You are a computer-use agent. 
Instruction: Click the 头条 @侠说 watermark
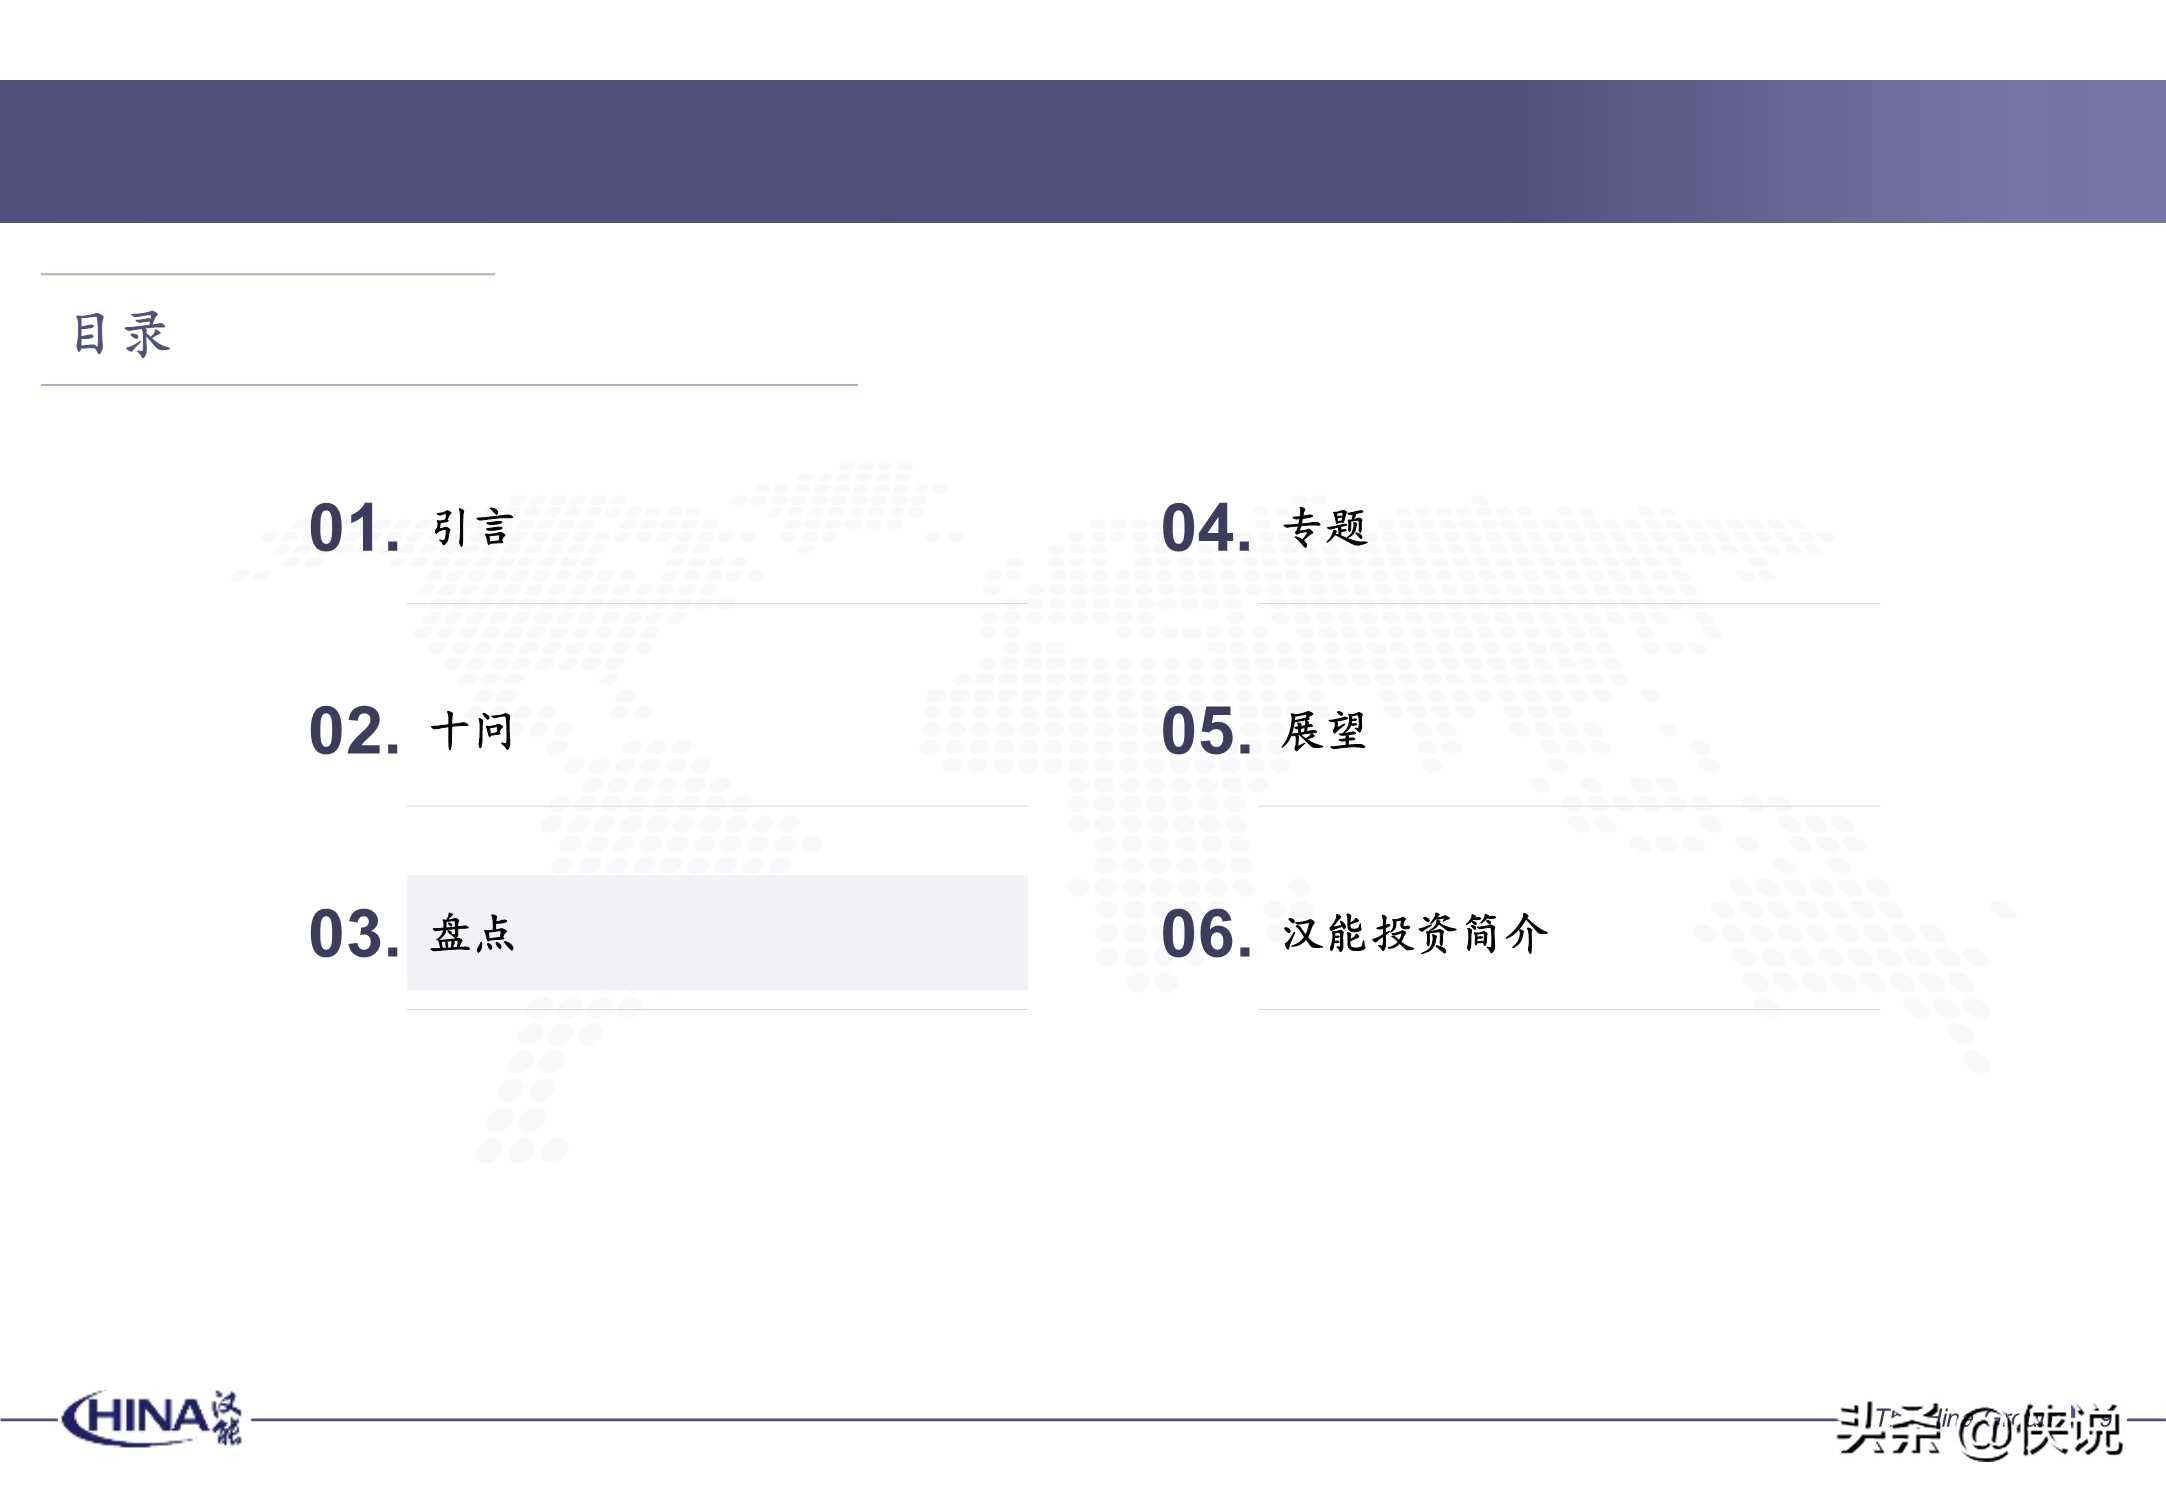(x=1979, y=1430)
